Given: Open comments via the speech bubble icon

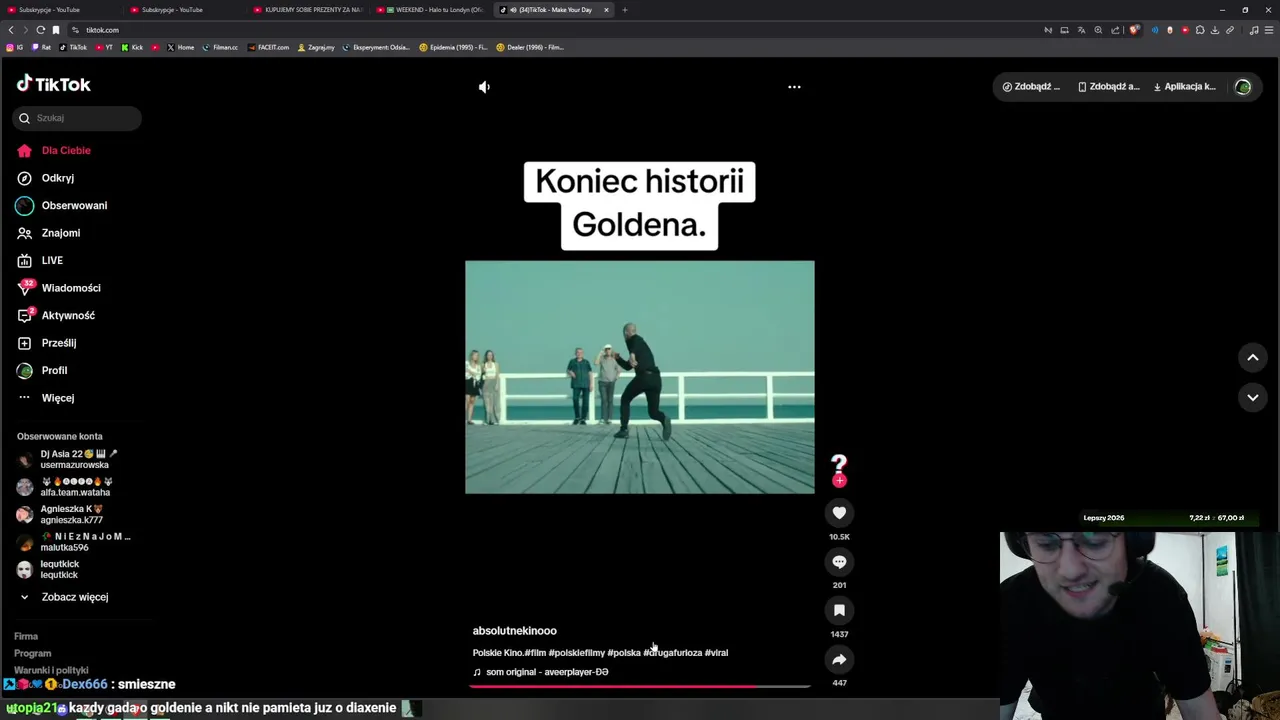Looking at the screenshot, I should pos(839,562).
